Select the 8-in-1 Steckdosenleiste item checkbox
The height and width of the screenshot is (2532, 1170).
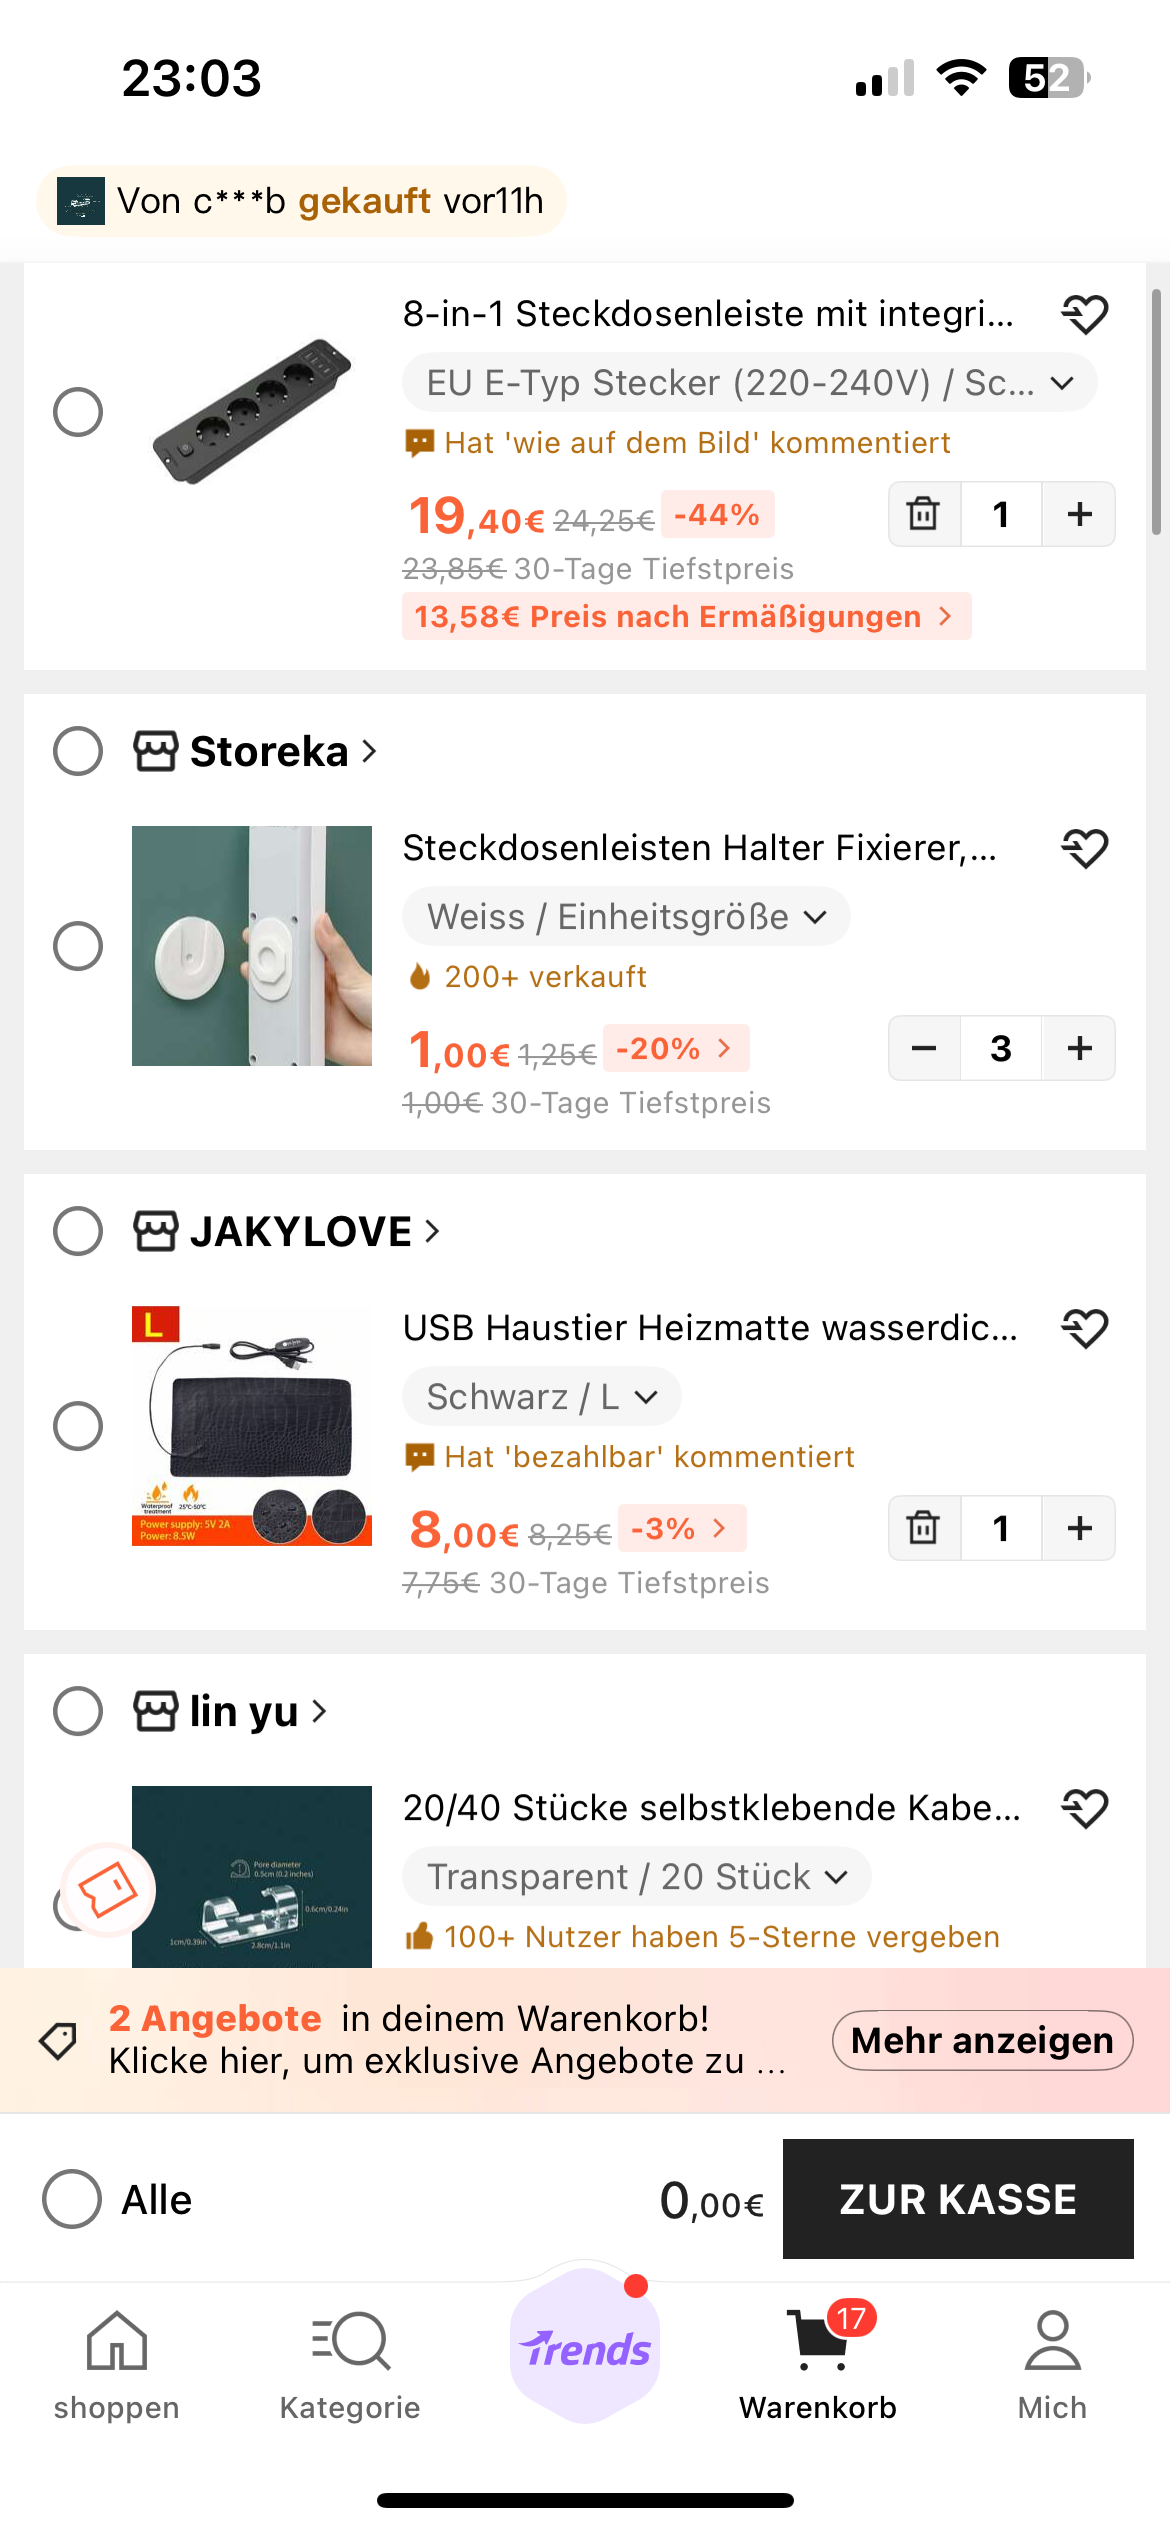point(78,412)
